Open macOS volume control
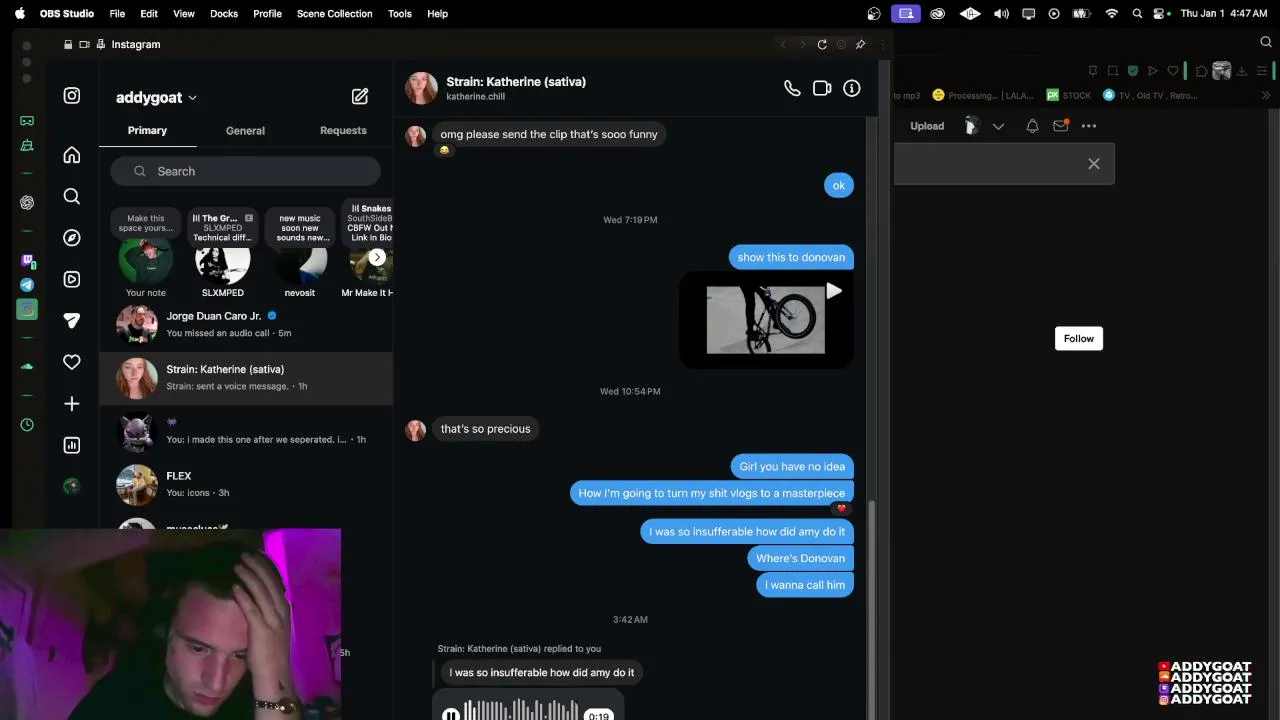This screenshot has height=720, width=1280. (x=1001, y=14)
